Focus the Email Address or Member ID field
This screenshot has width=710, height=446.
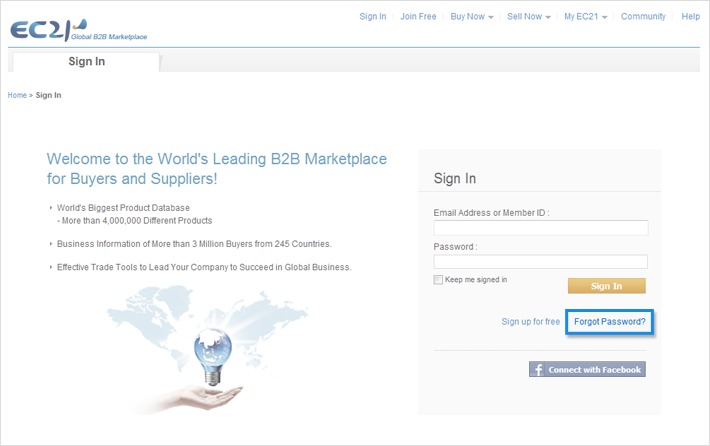[x=540, y=228]
